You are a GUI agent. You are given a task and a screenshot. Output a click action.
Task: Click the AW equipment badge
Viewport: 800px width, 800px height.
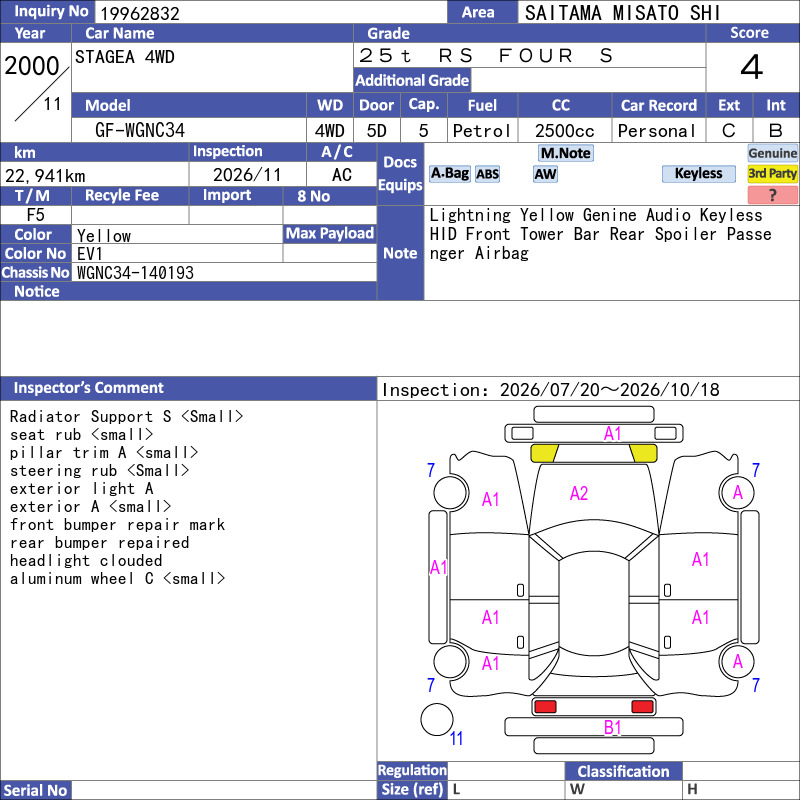click(545, 174)
